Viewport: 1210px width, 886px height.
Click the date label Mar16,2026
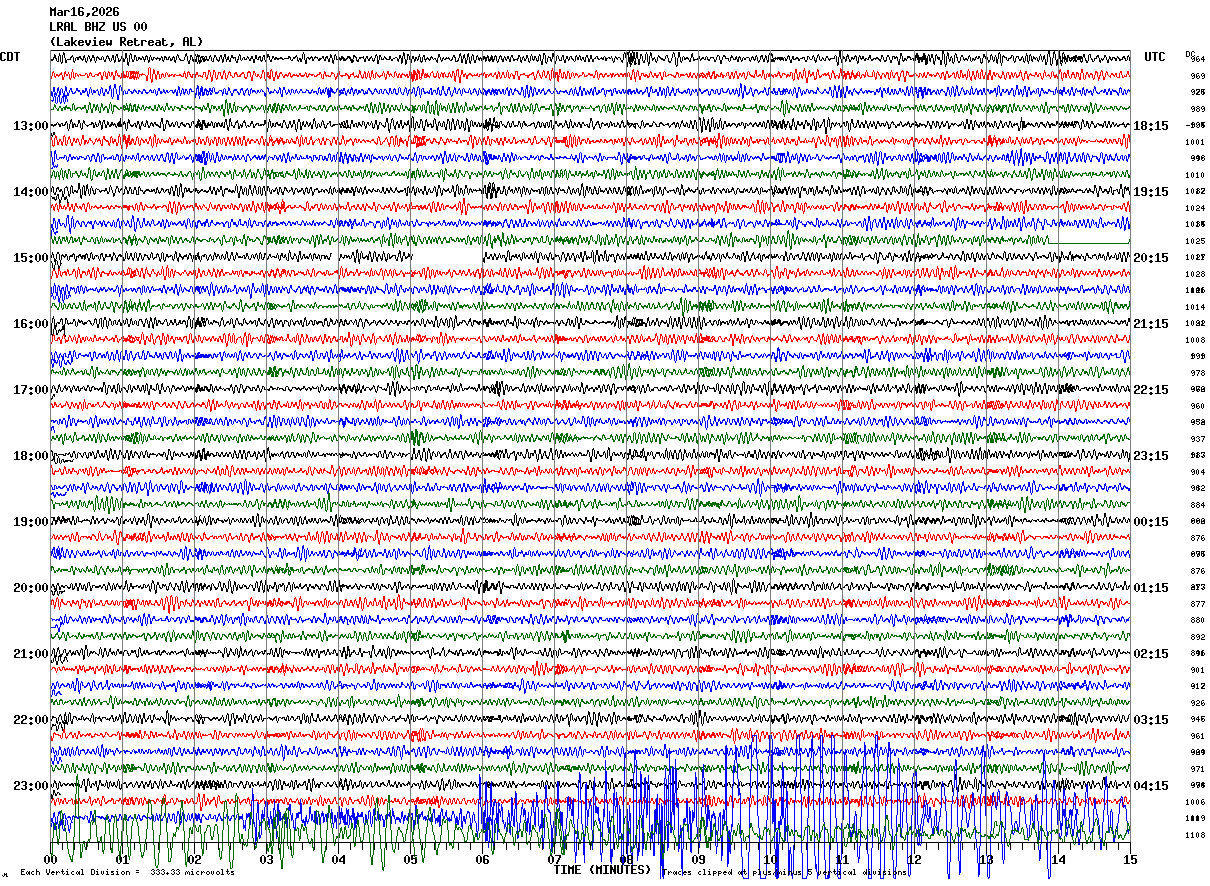tap(84, 12)
